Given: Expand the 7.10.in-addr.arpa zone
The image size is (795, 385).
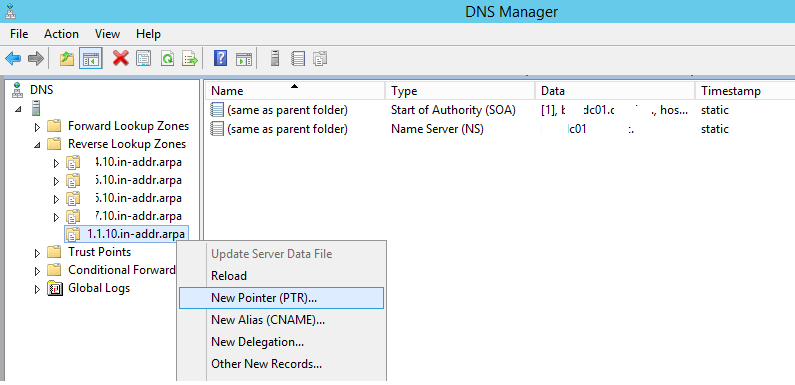Looking at the screenshot, I should coord(56,218).
